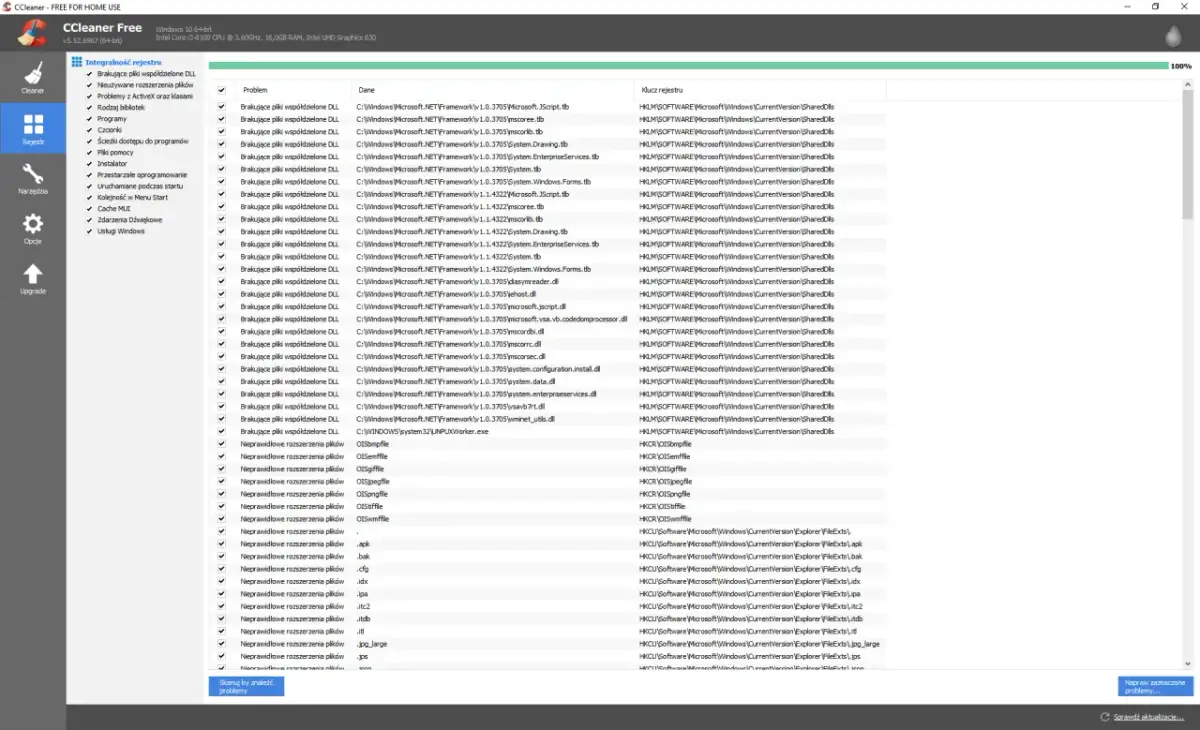
Task: Uncheck the first Brakujące pliki współdzielone DLL entry
Action: (x=221, y=106)
